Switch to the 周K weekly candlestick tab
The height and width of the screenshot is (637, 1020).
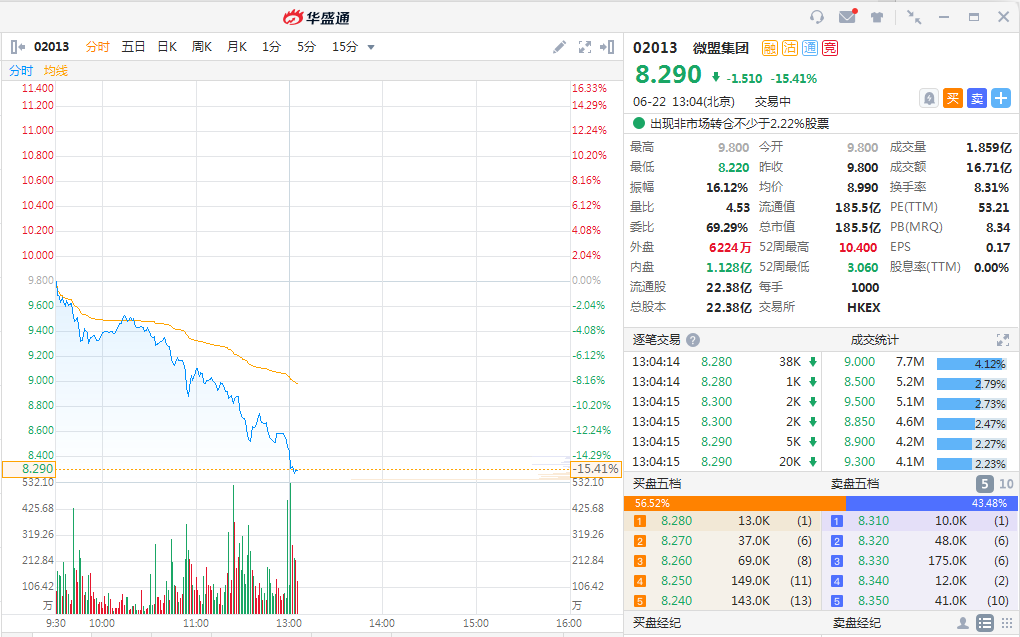(202, 47)
